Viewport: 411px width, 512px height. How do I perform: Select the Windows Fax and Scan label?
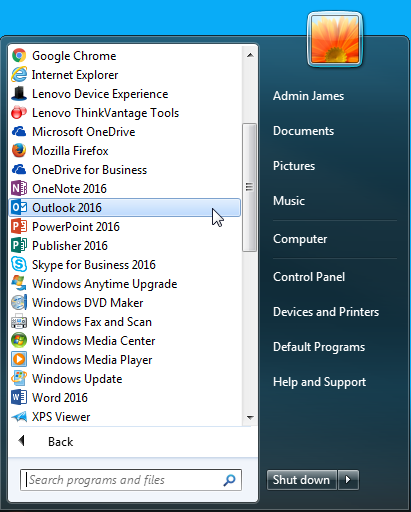click(x=92, y=322)
